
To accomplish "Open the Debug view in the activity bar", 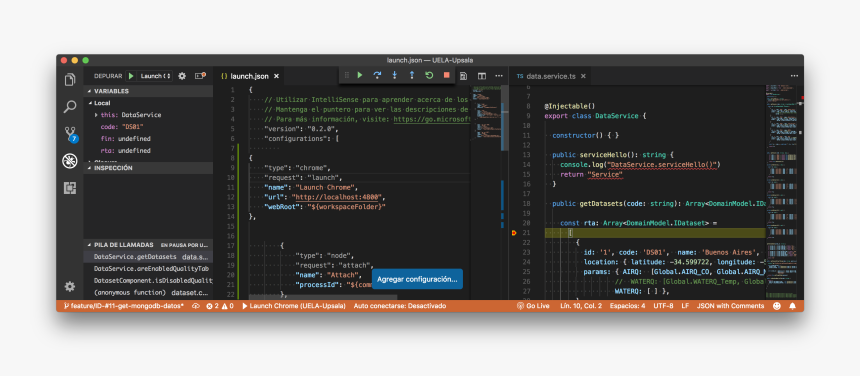I will (70, 161).
